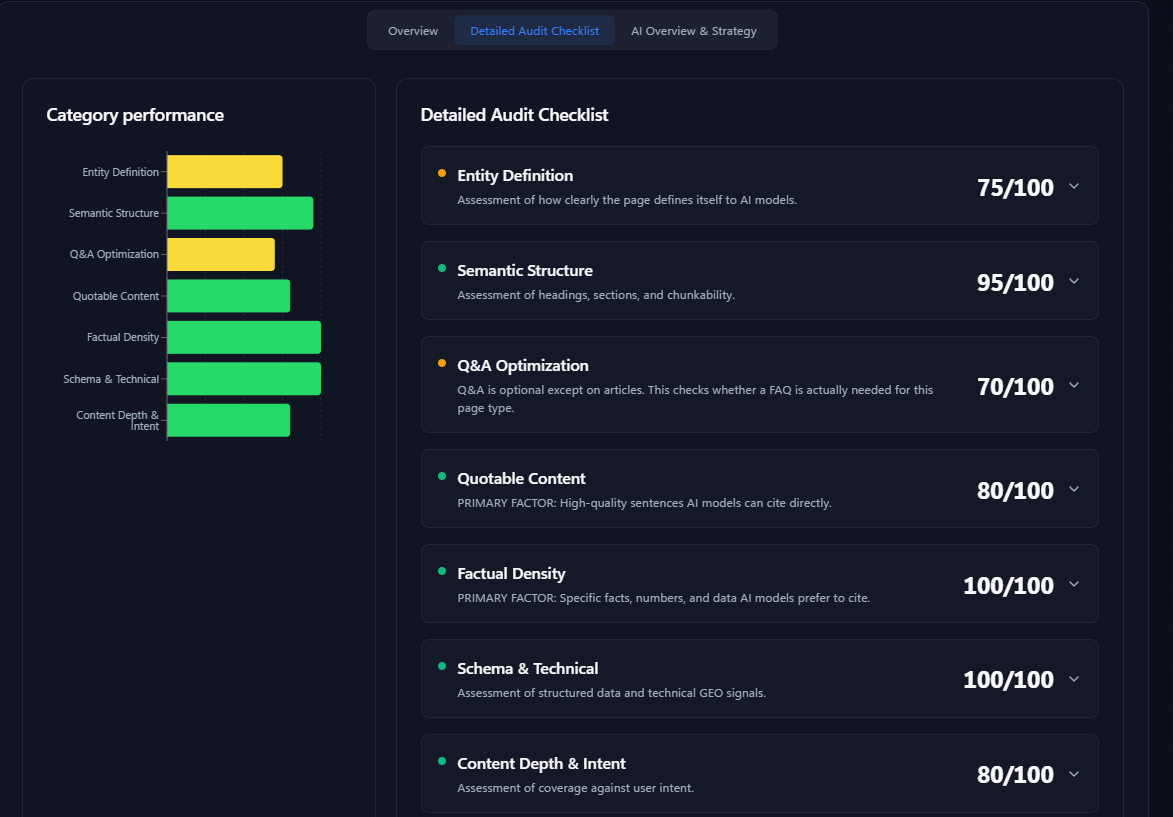Click the description about specific facts and numbers
Image resolution: width=1173 pixels, height=817 pixels.
[x=664, y=598]
